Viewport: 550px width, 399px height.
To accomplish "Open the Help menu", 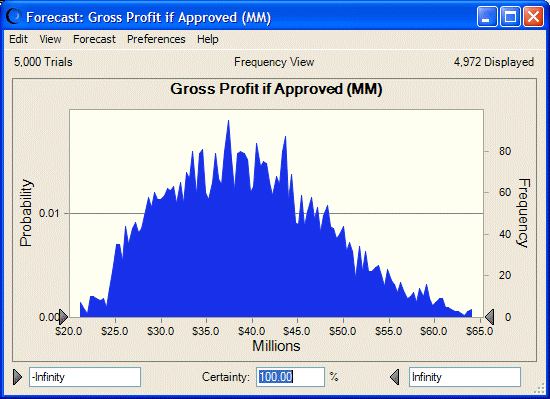I will click(x=208, y=39).
